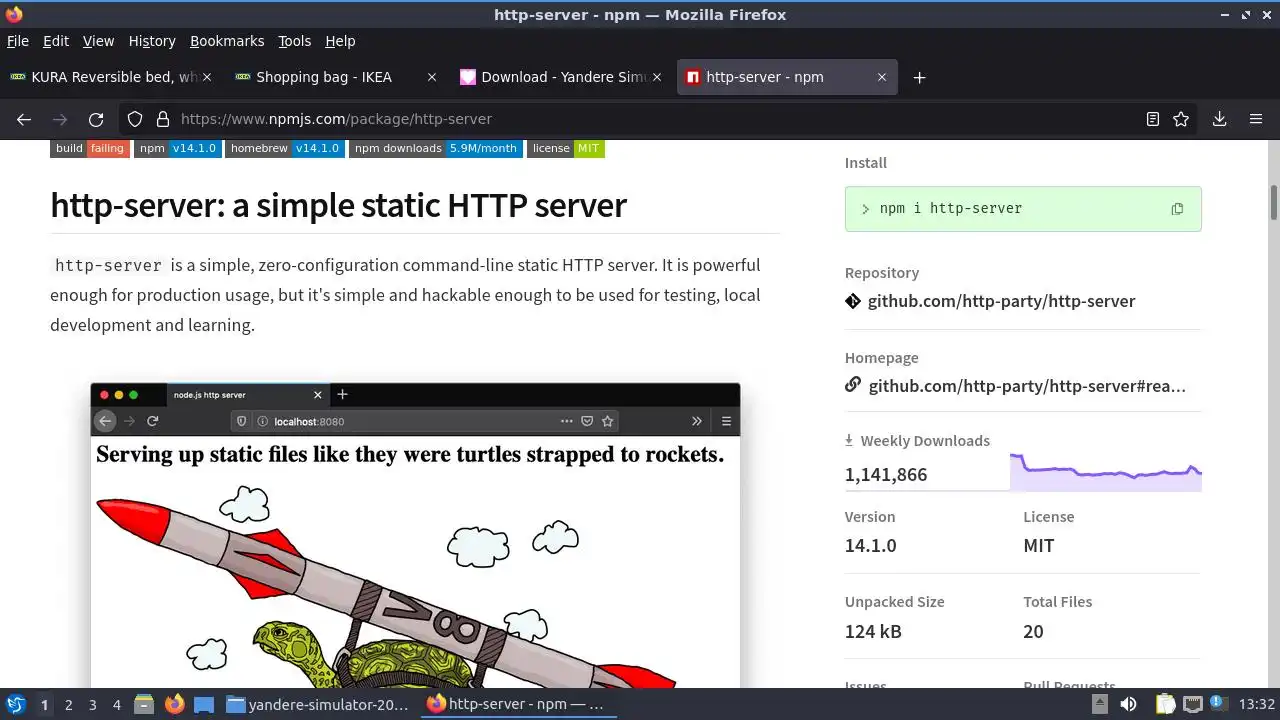1280x720 pixels.
Task: Click the removable media eject tray icon
Action: click(x=1101, y=704)
